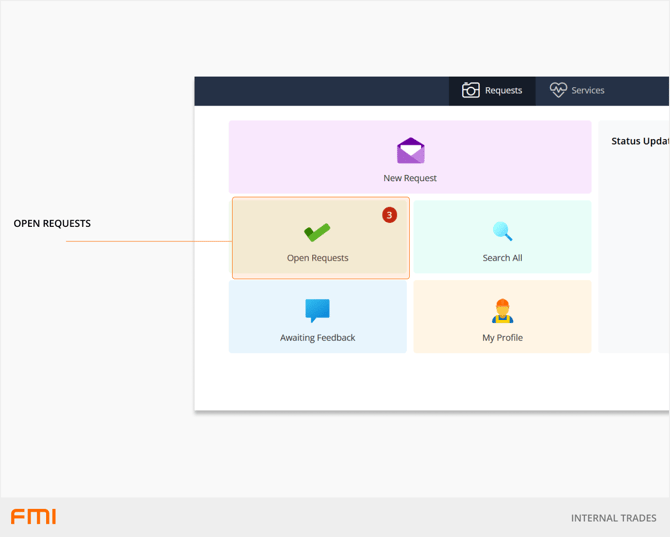670x537 pixels.
Task: Open the Awaiting Feedback tile label
Action: [x=317, y=338]
